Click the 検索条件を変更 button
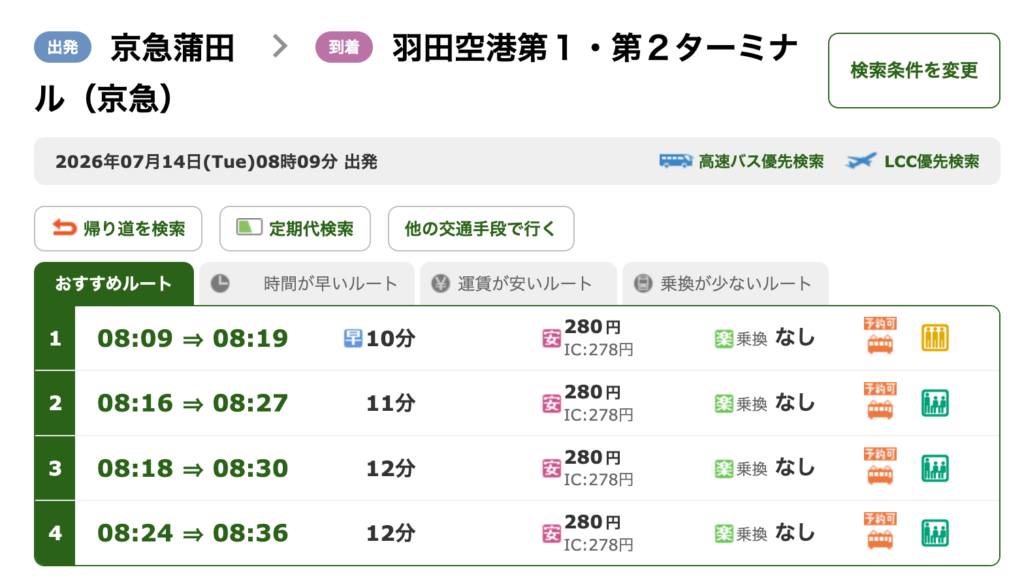1024x580 pixels. tap(914, 71)
